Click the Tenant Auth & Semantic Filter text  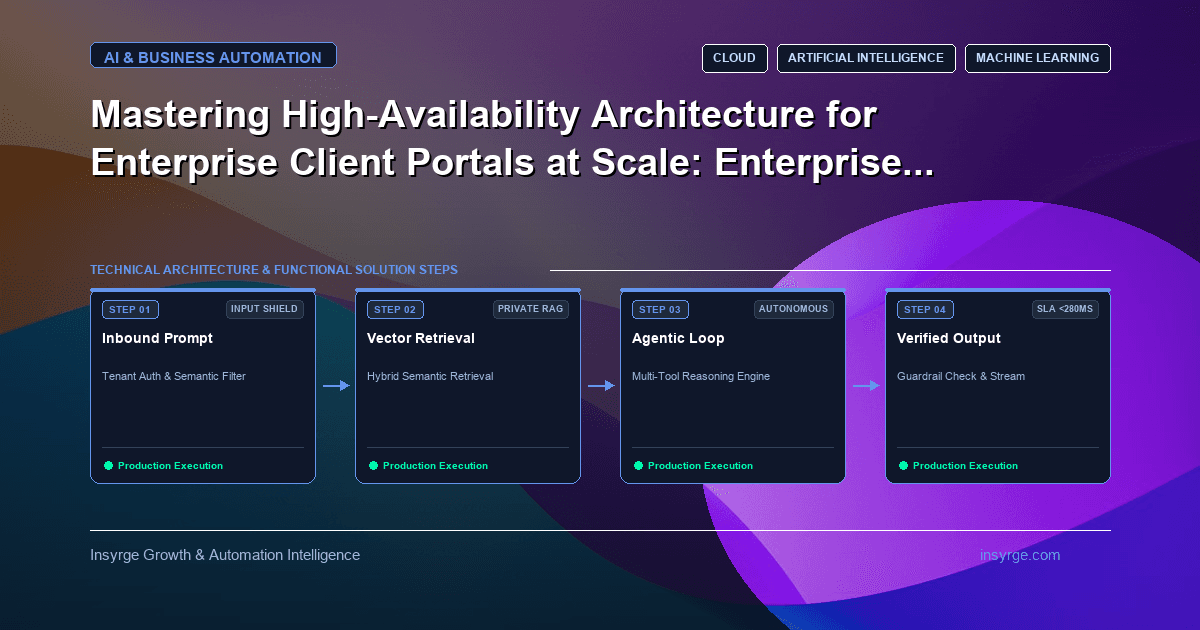click(174, 376)
